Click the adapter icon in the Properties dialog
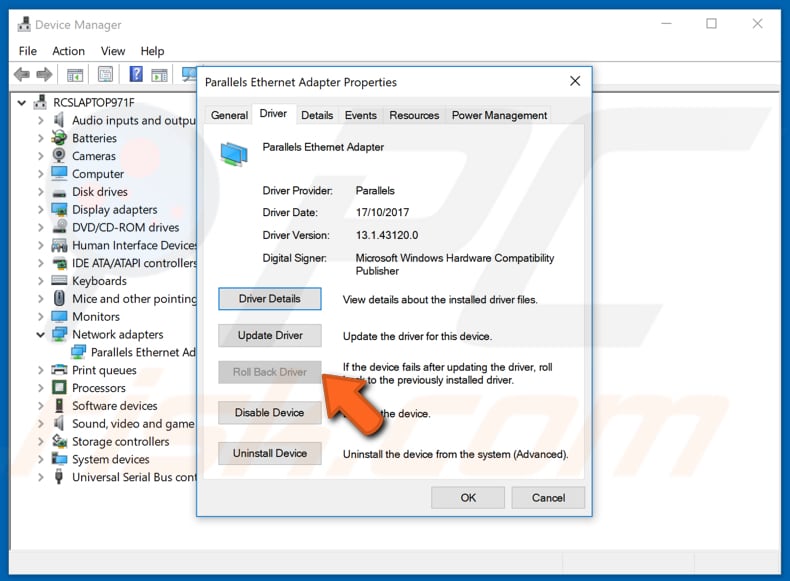Screen dimensions: 790x581 click(x=234, y=154)
